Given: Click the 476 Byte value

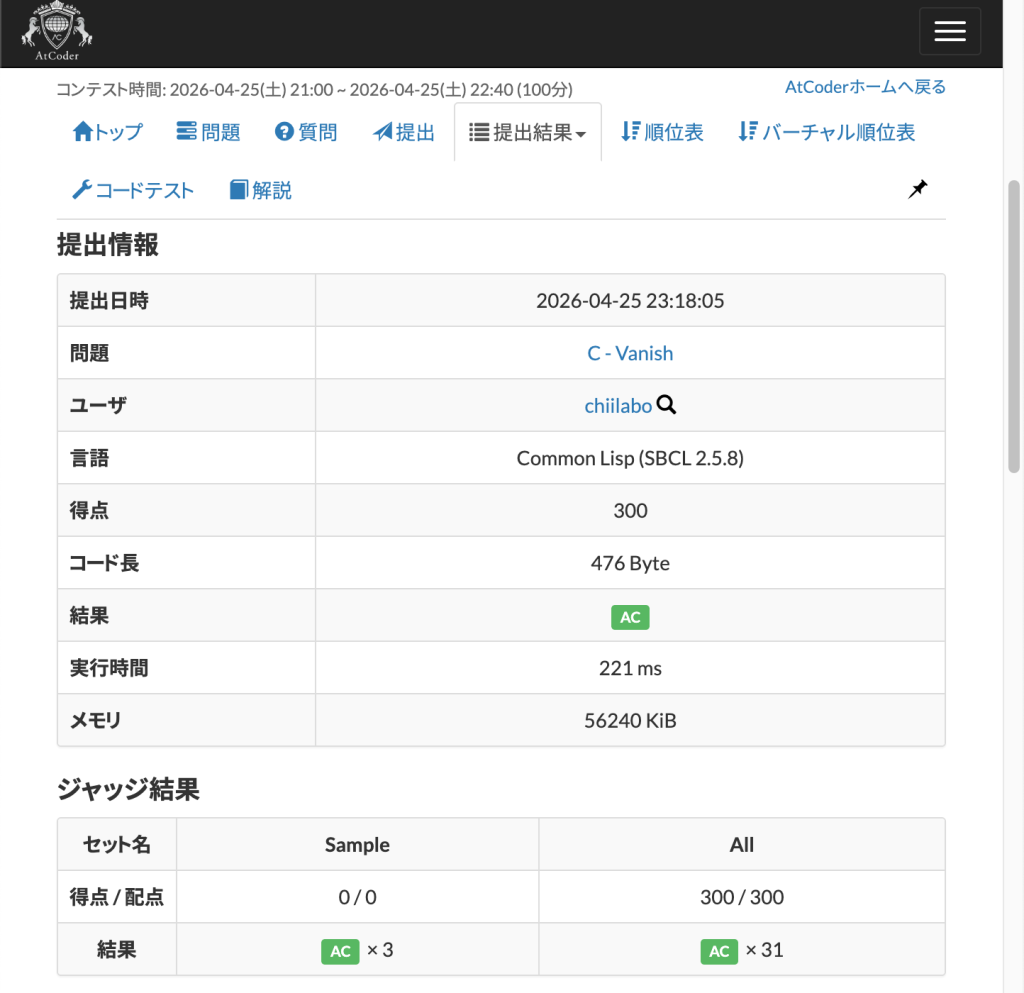Looking at the screenshot, I should [630, 563].
